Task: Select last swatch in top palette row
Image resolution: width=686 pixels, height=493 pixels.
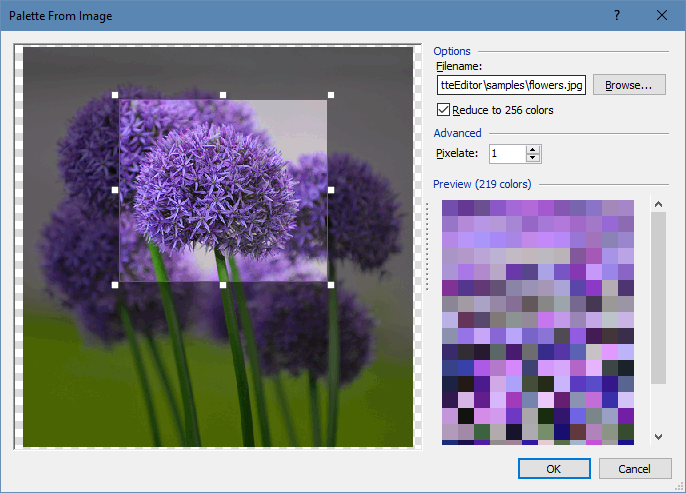Action: (626, 208)
